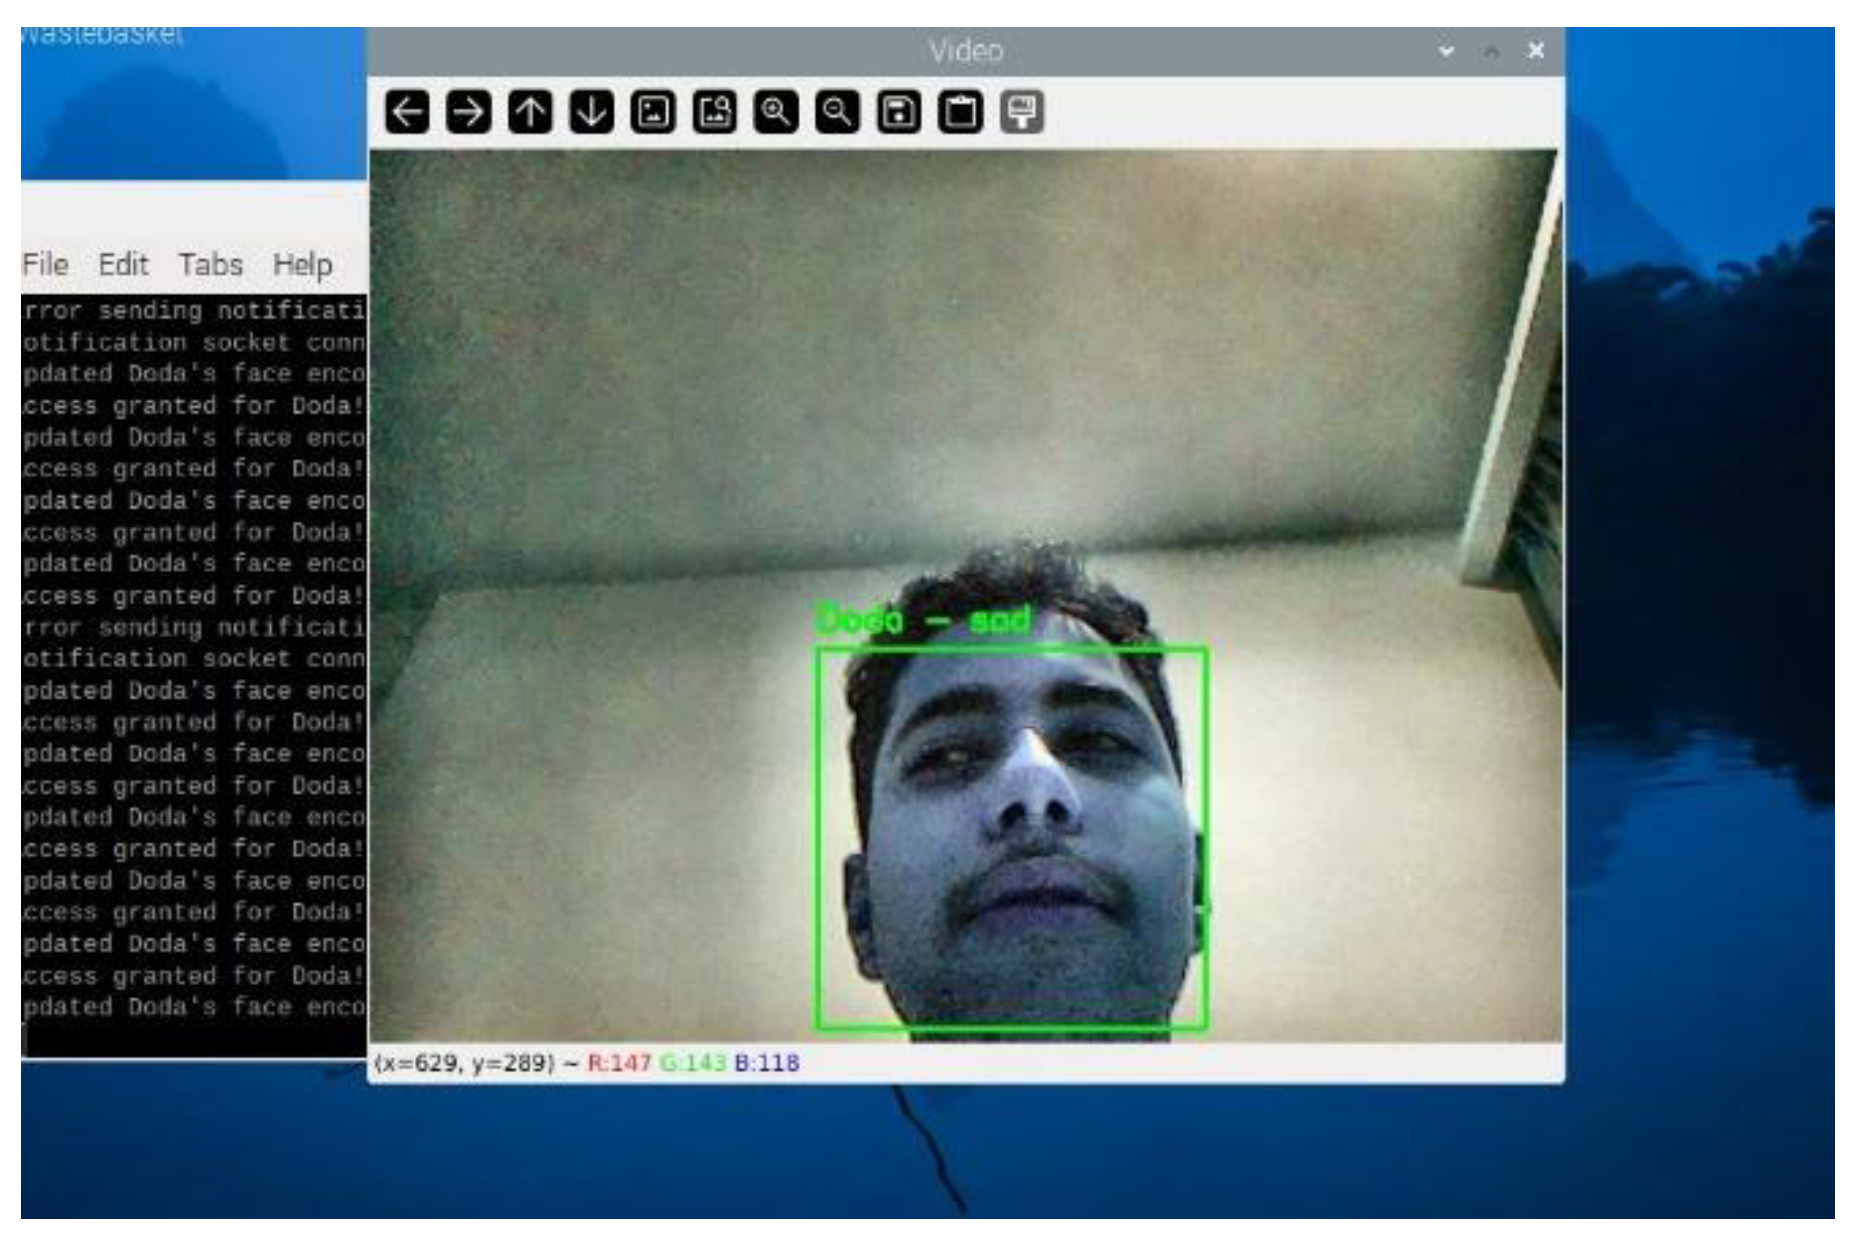1854x1244 pixels.
Task: Click the pan left arrow icon
Action: pos(407,112)
